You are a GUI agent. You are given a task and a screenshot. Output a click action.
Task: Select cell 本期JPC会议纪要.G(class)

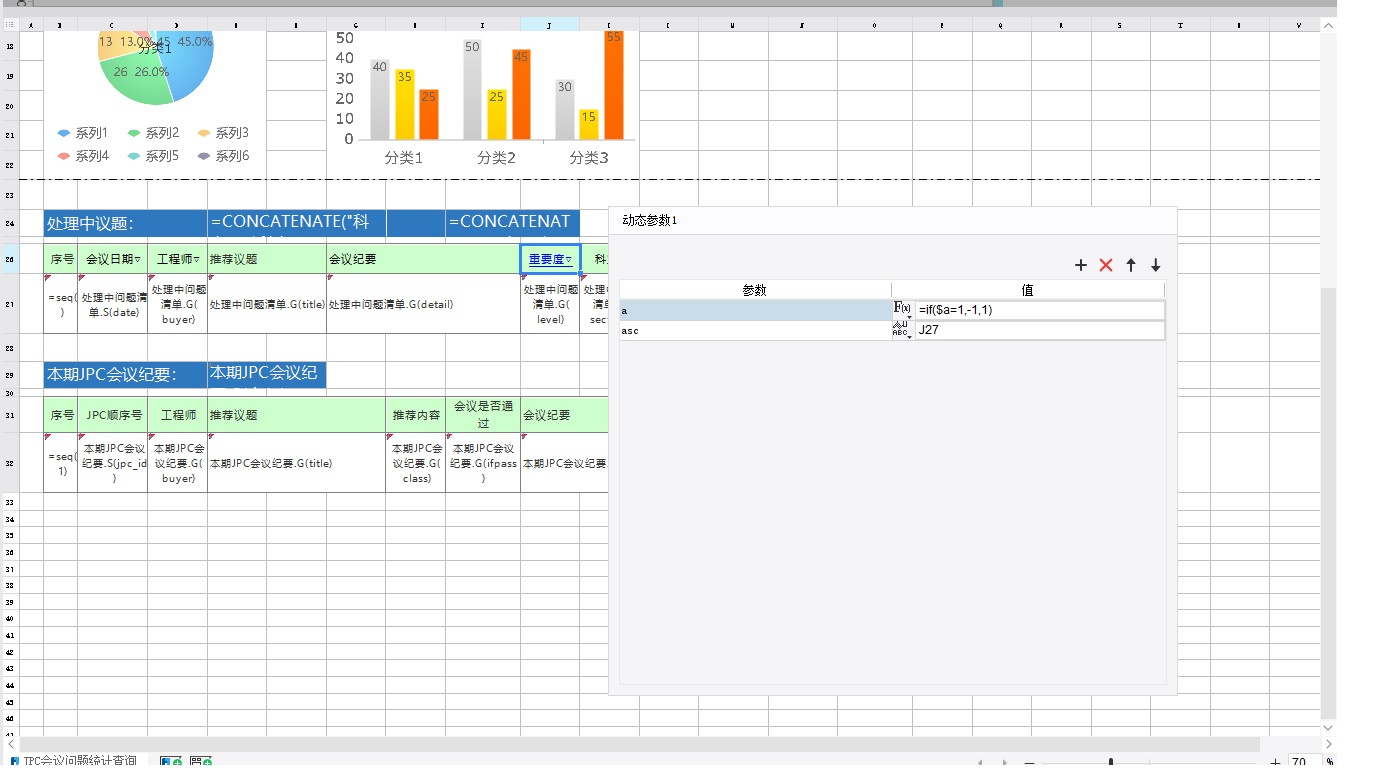point(416,463)
